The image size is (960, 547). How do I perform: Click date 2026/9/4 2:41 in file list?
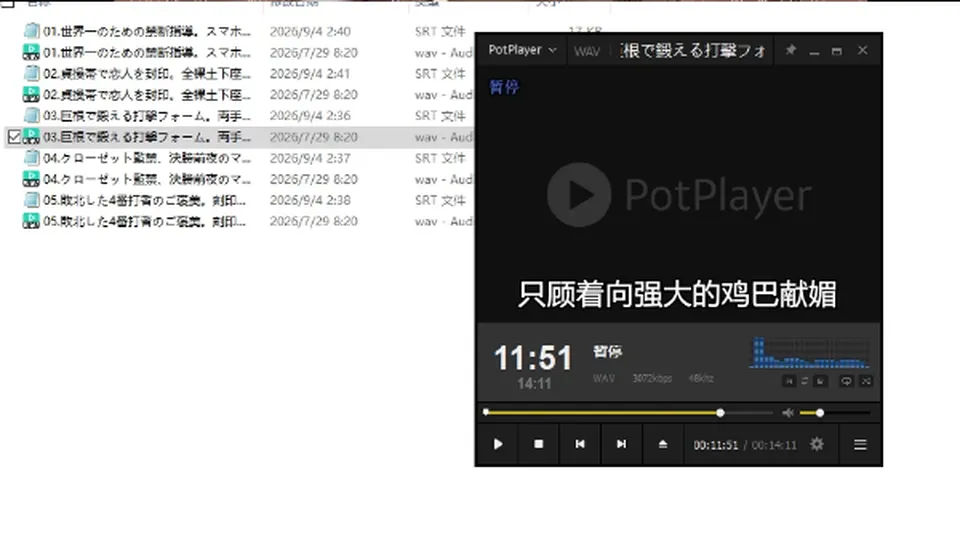click(310, 74)
